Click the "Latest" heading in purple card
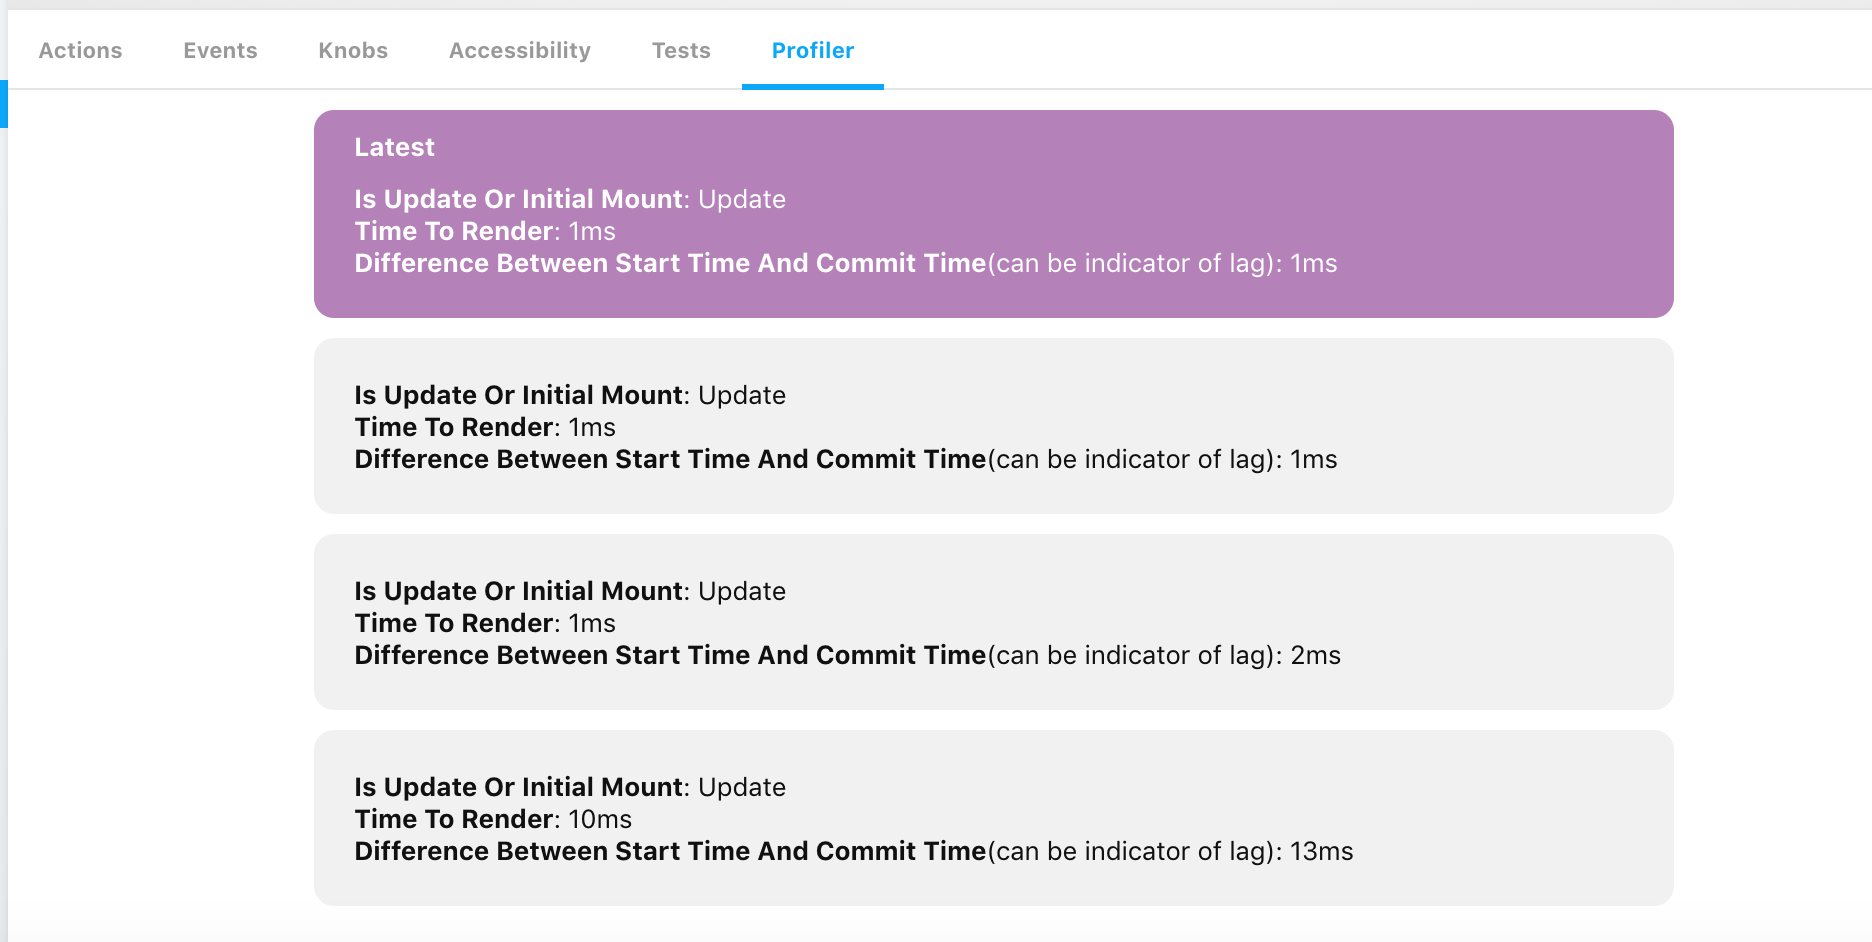The image size is (1872, 942). [394, 148]
